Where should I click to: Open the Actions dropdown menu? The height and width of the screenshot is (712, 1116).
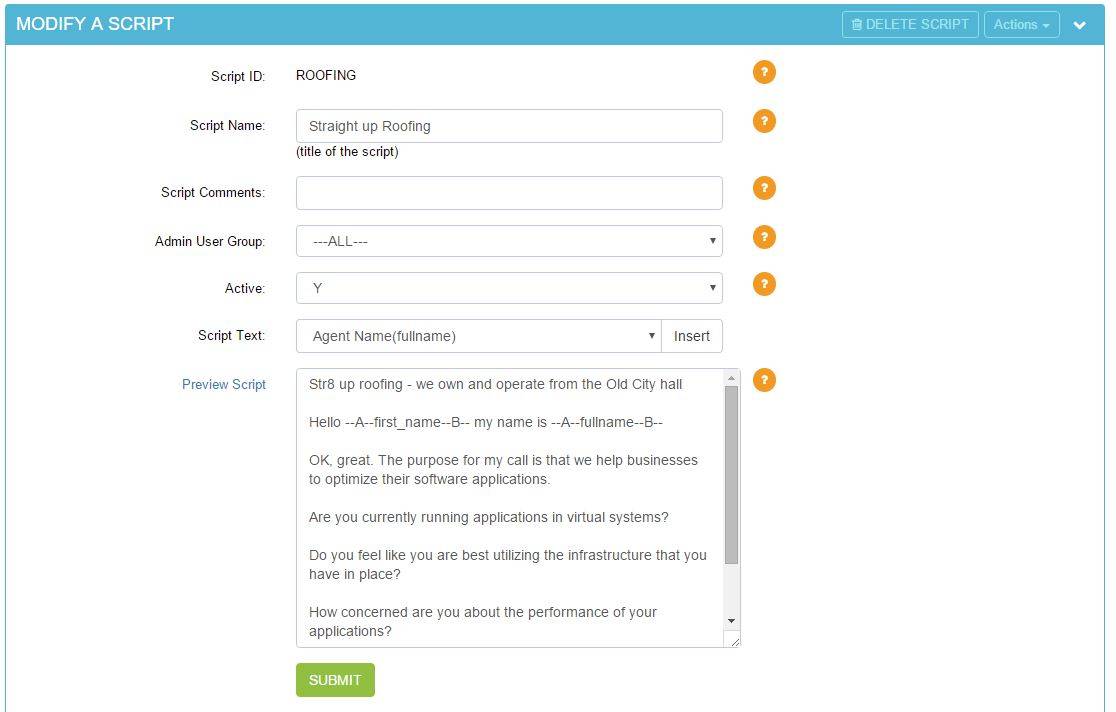[1021, 24]
